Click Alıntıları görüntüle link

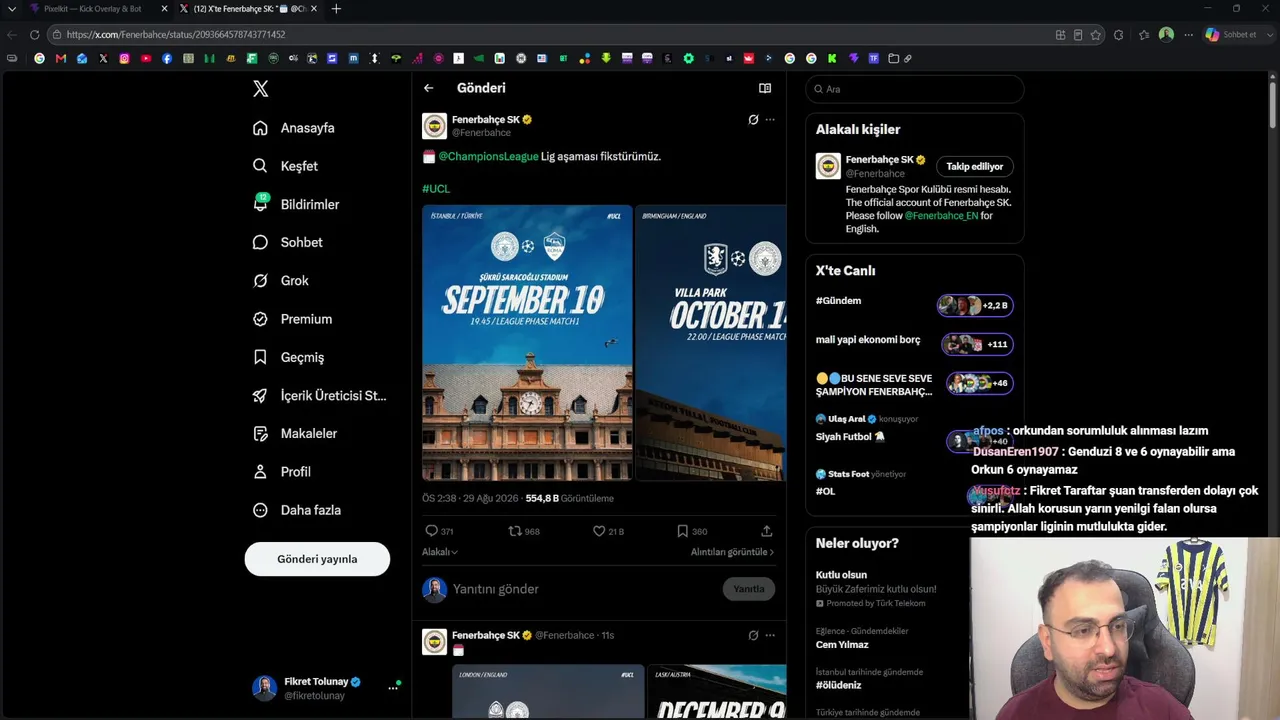(x=732, y=552)
